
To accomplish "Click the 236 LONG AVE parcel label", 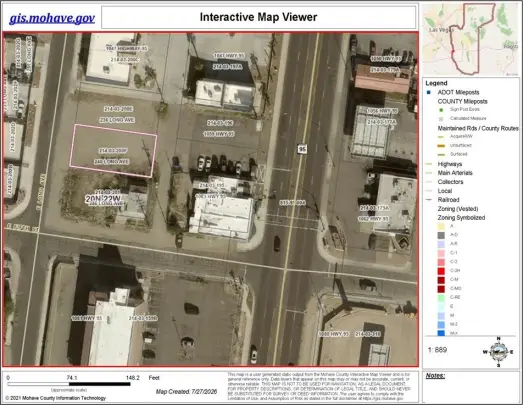I will pos(117,120).
